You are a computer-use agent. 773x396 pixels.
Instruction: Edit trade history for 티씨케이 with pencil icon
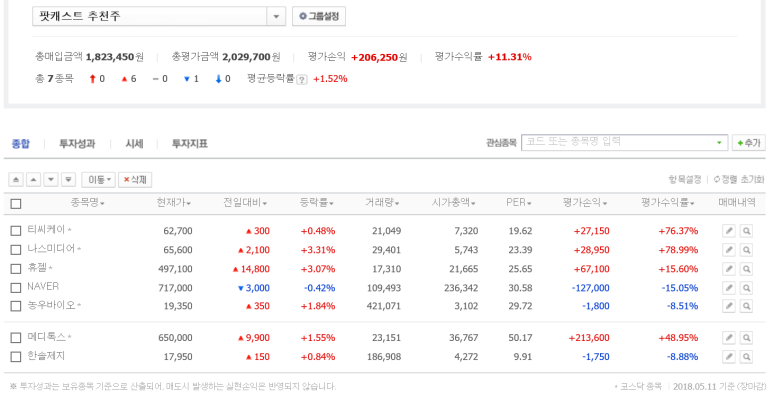729,230
